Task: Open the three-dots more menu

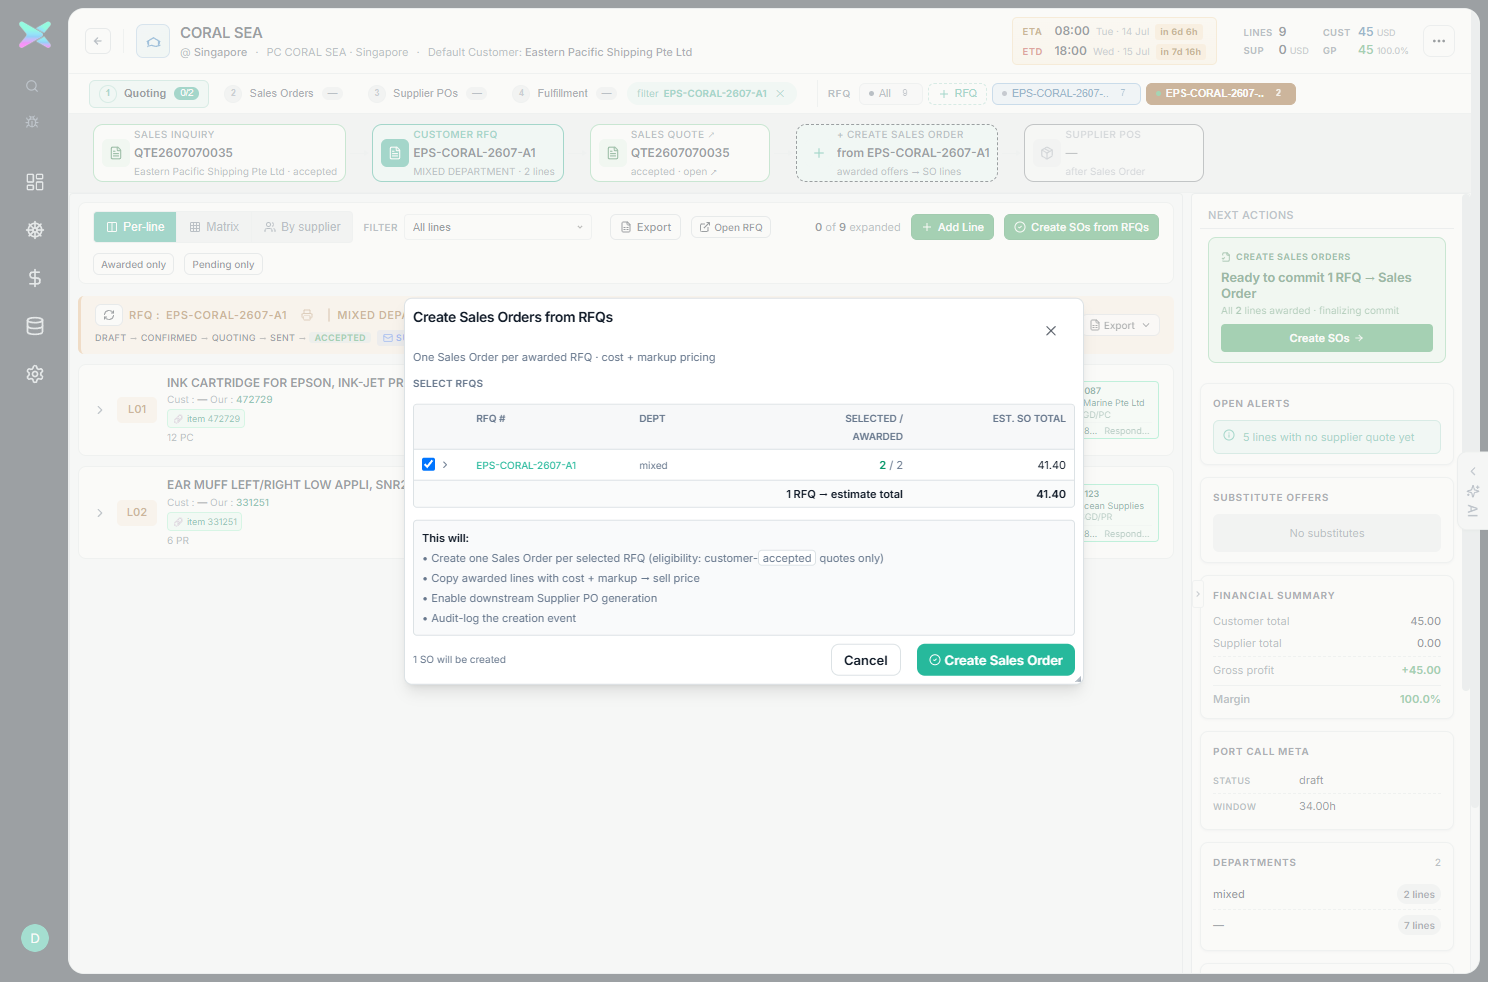Action: 1439,41
